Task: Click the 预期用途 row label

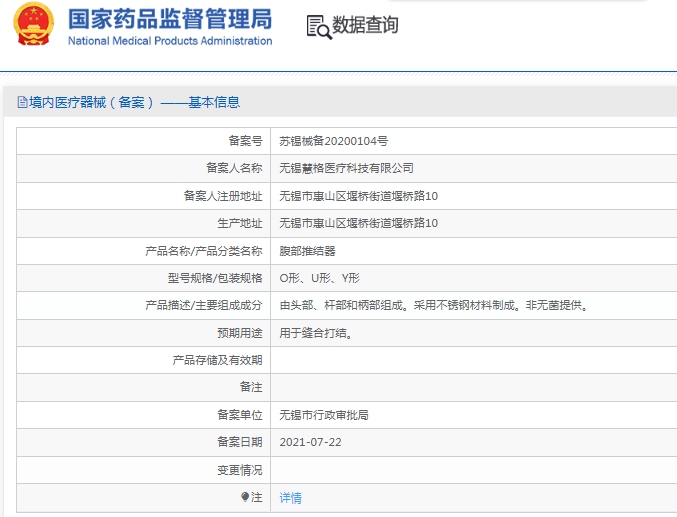Action: pyautogui.click(x=240, y=333)
